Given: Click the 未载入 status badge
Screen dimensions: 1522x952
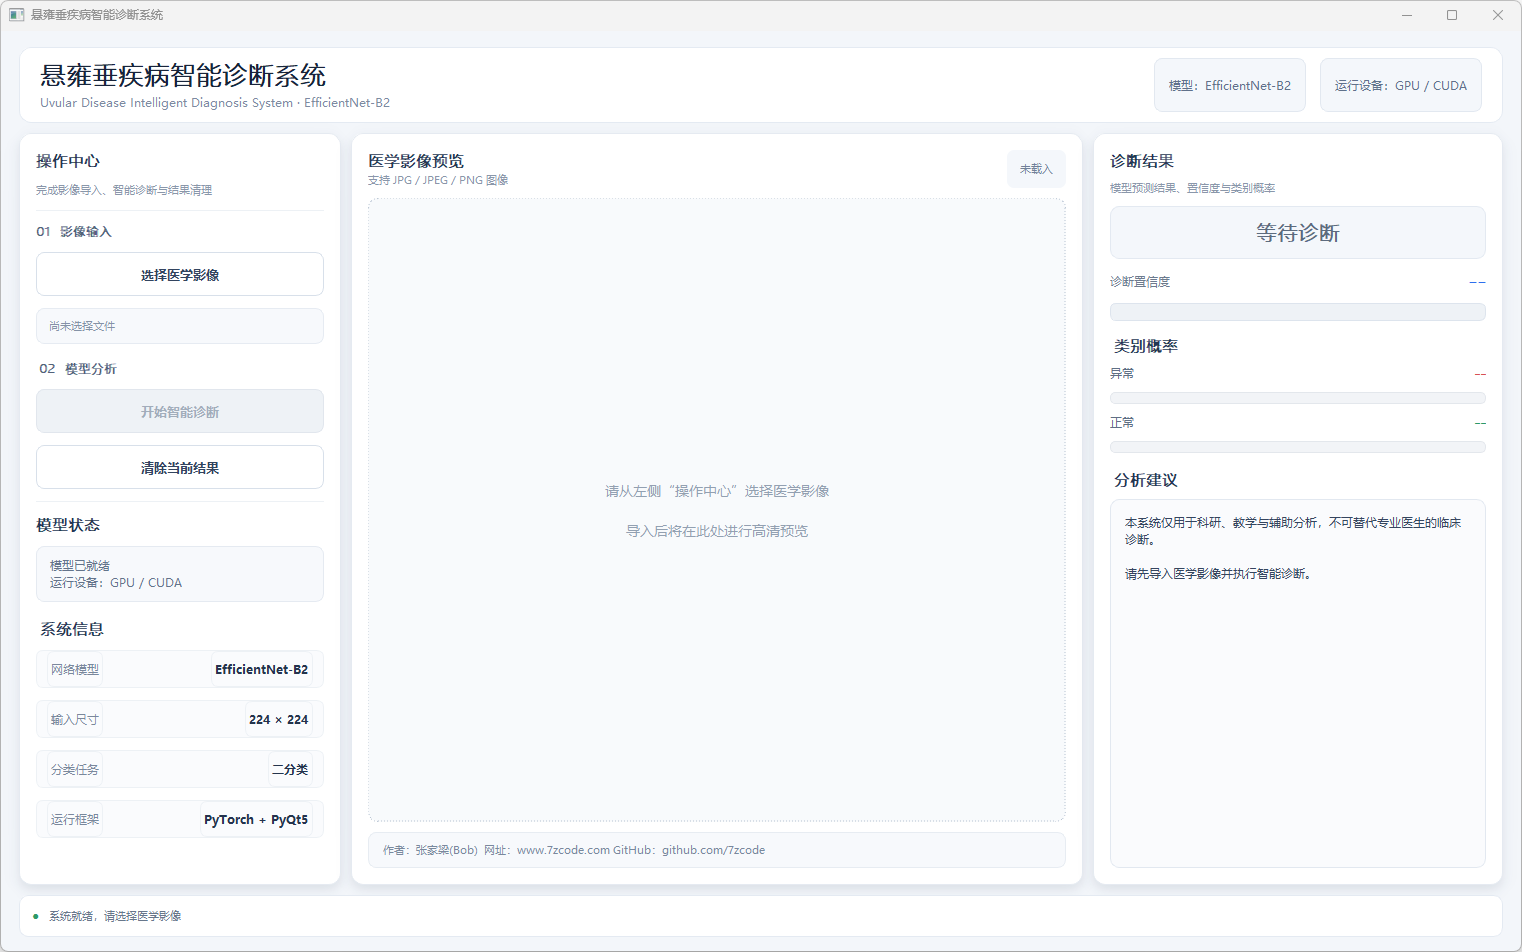Looking at the screenshot, I should tap(1036, 169).
